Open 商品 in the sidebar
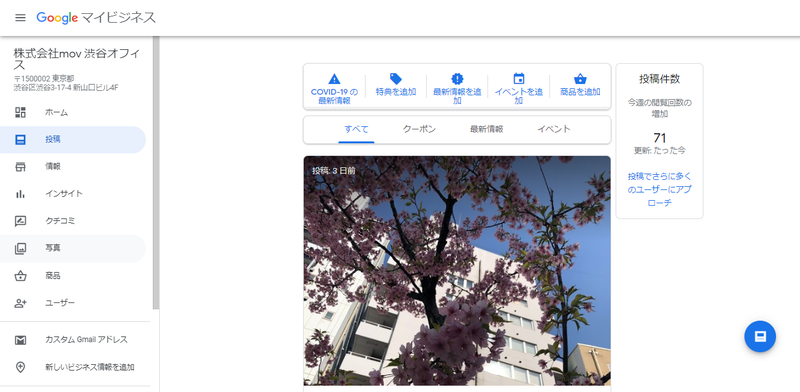 coord(73,276)
